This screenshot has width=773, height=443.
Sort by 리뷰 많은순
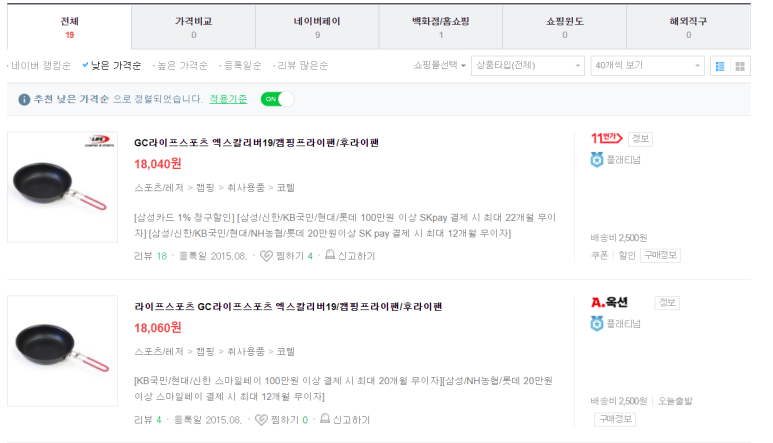pyautogui.click(x=300, y=66)
